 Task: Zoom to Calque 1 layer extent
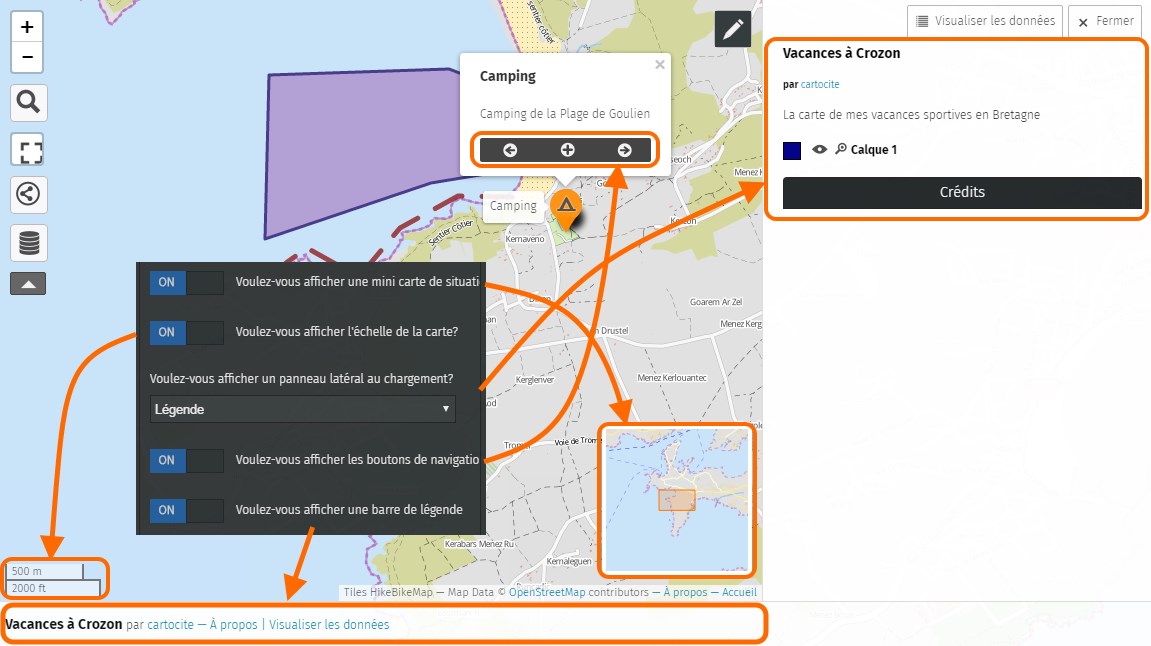840,150
